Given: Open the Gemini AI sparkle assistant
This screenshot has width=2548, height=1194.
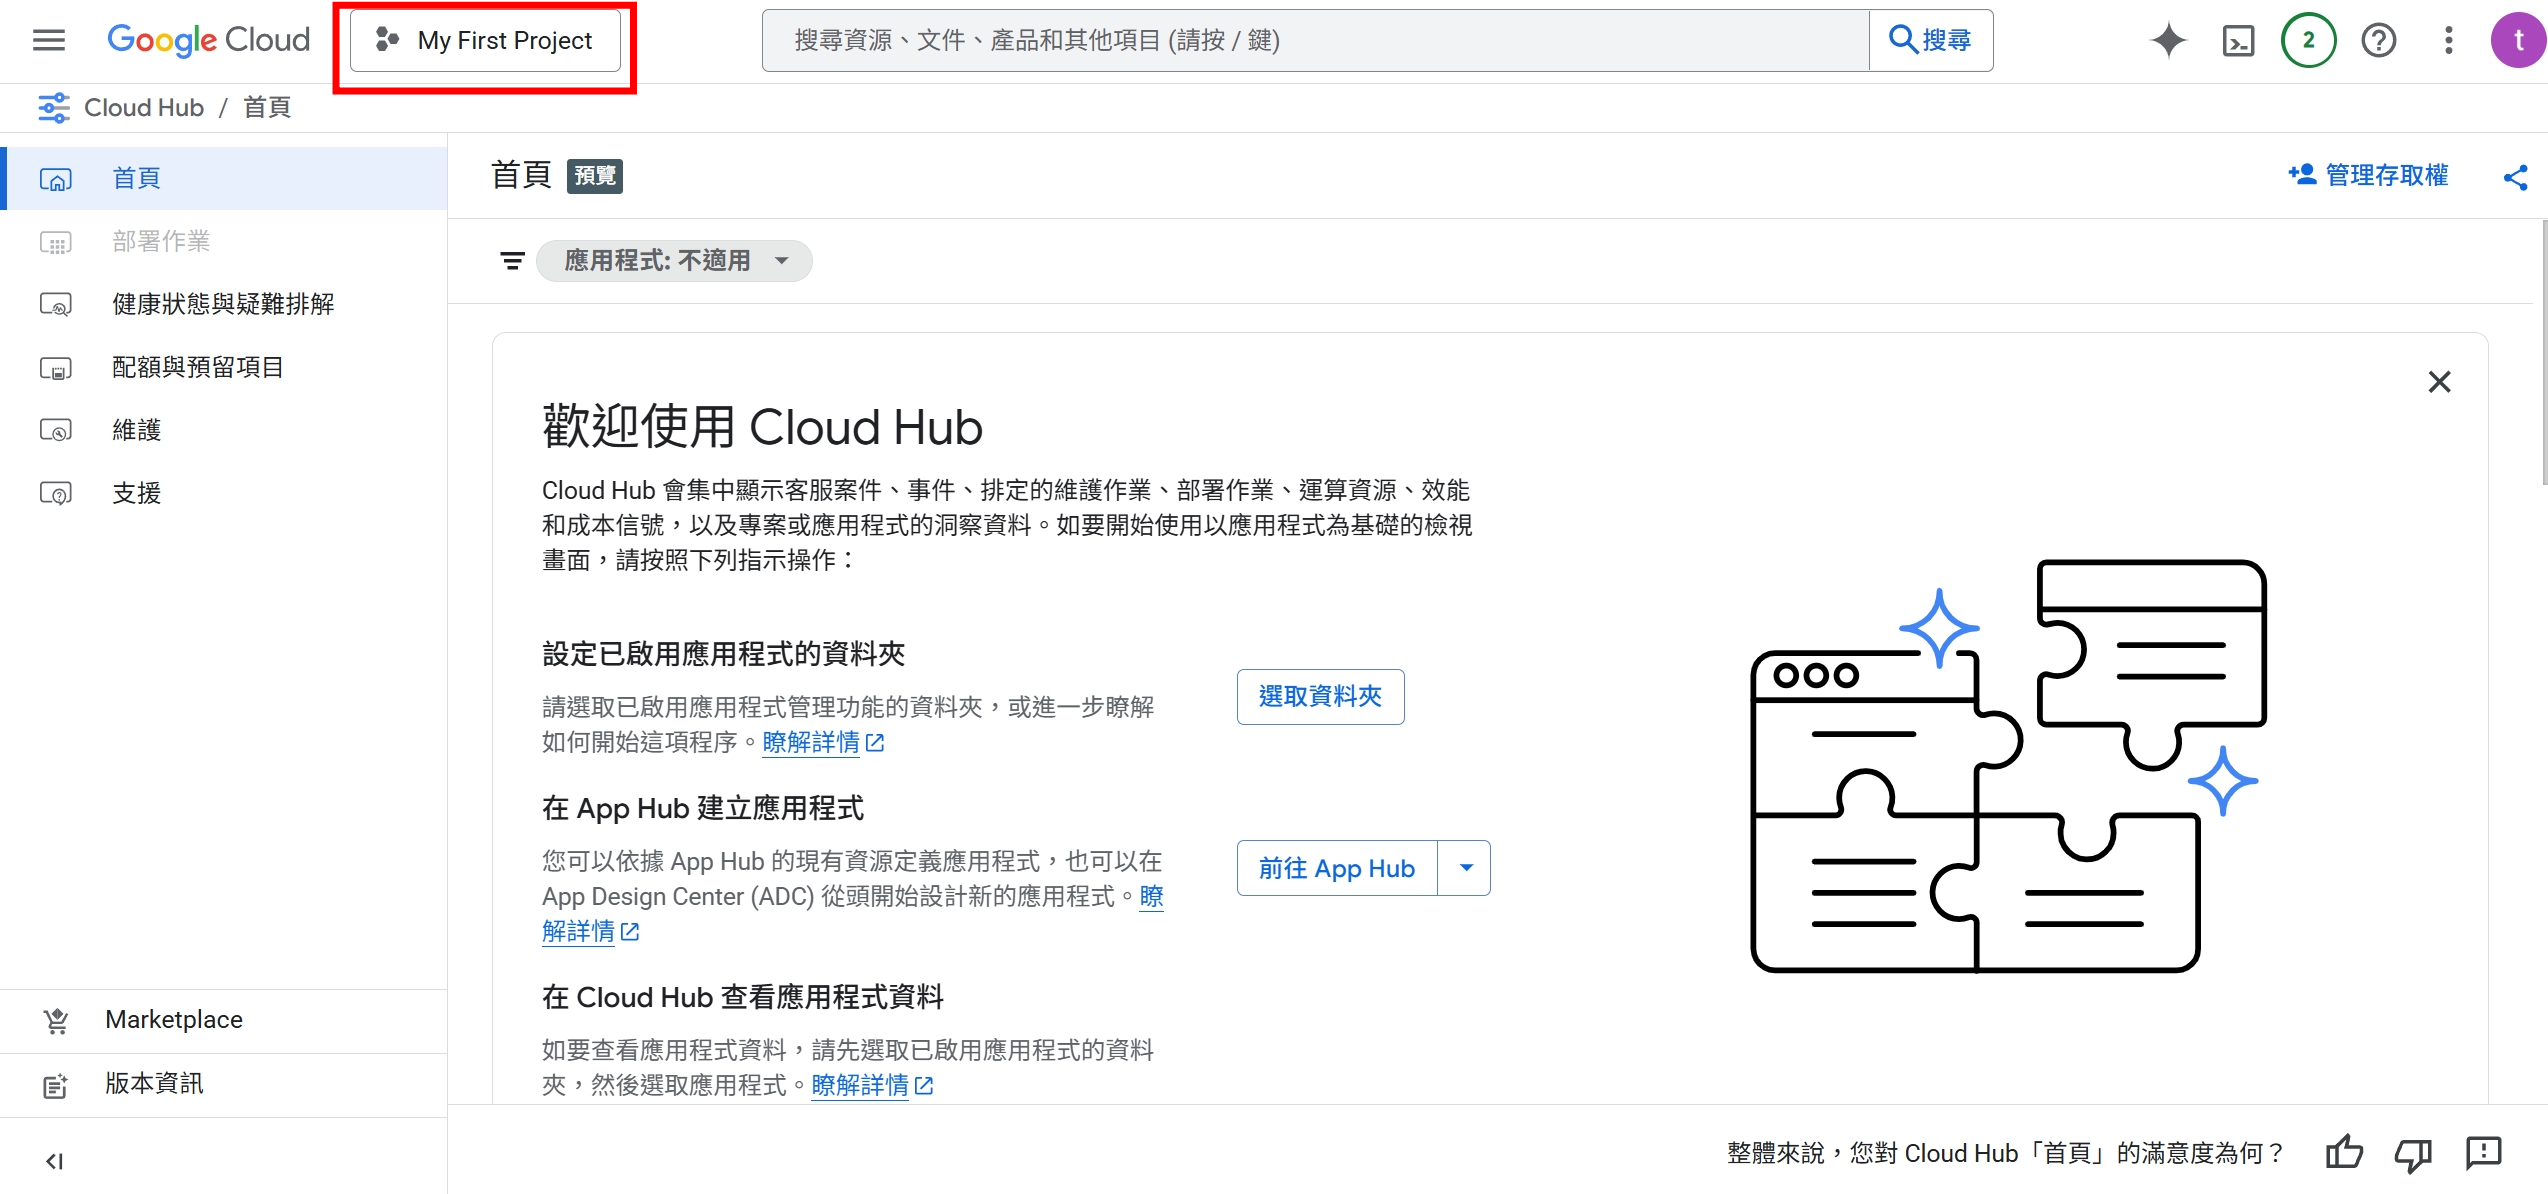Looking at the screenshot, I should tap(2168, 40).
